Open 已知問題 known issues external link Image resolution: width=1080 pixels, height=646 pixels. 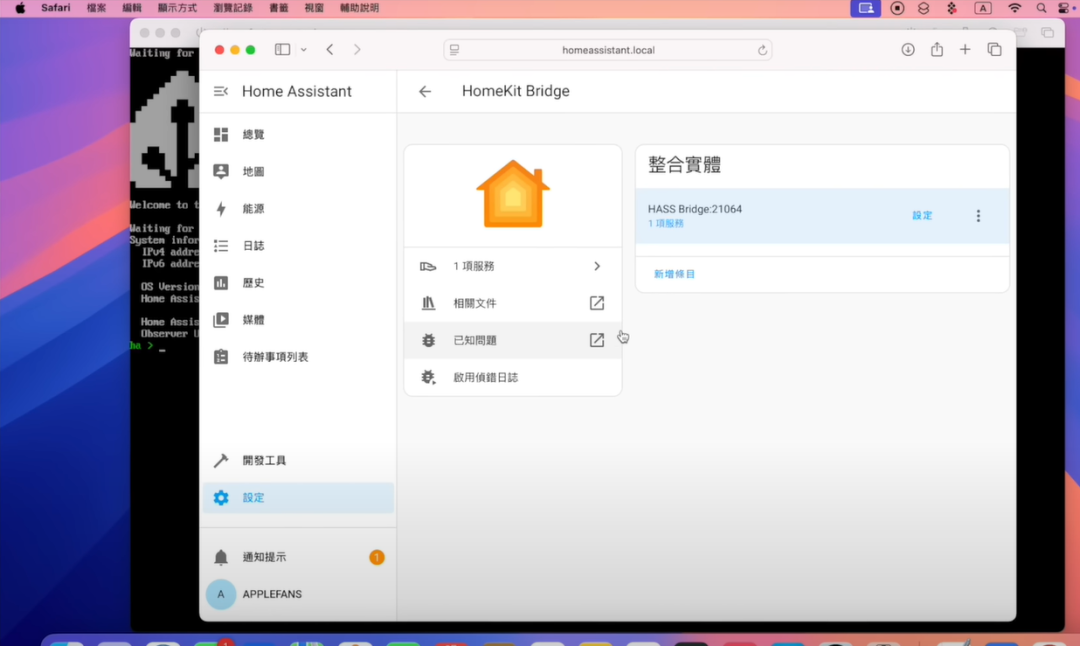point(596,340)
